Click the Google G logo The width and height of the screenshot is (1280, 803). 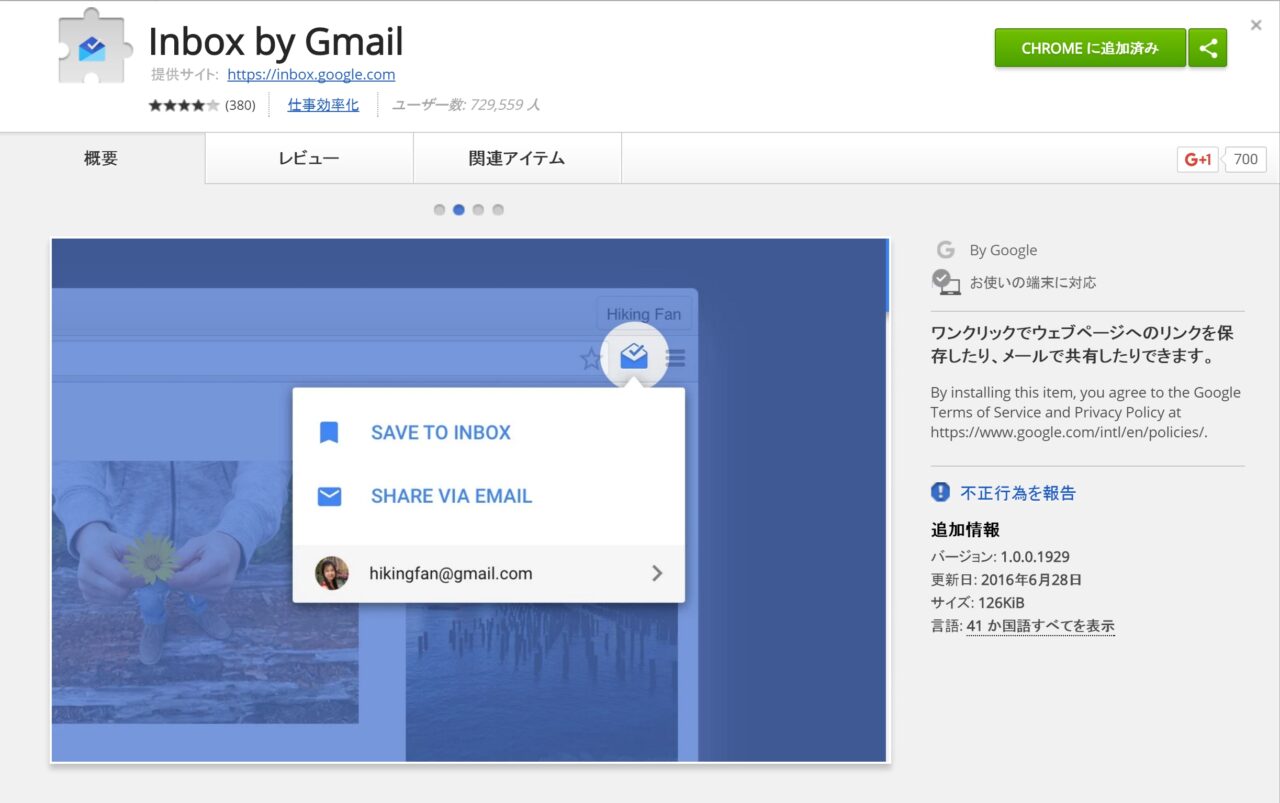pyautogui.click(x=945, y=250)
